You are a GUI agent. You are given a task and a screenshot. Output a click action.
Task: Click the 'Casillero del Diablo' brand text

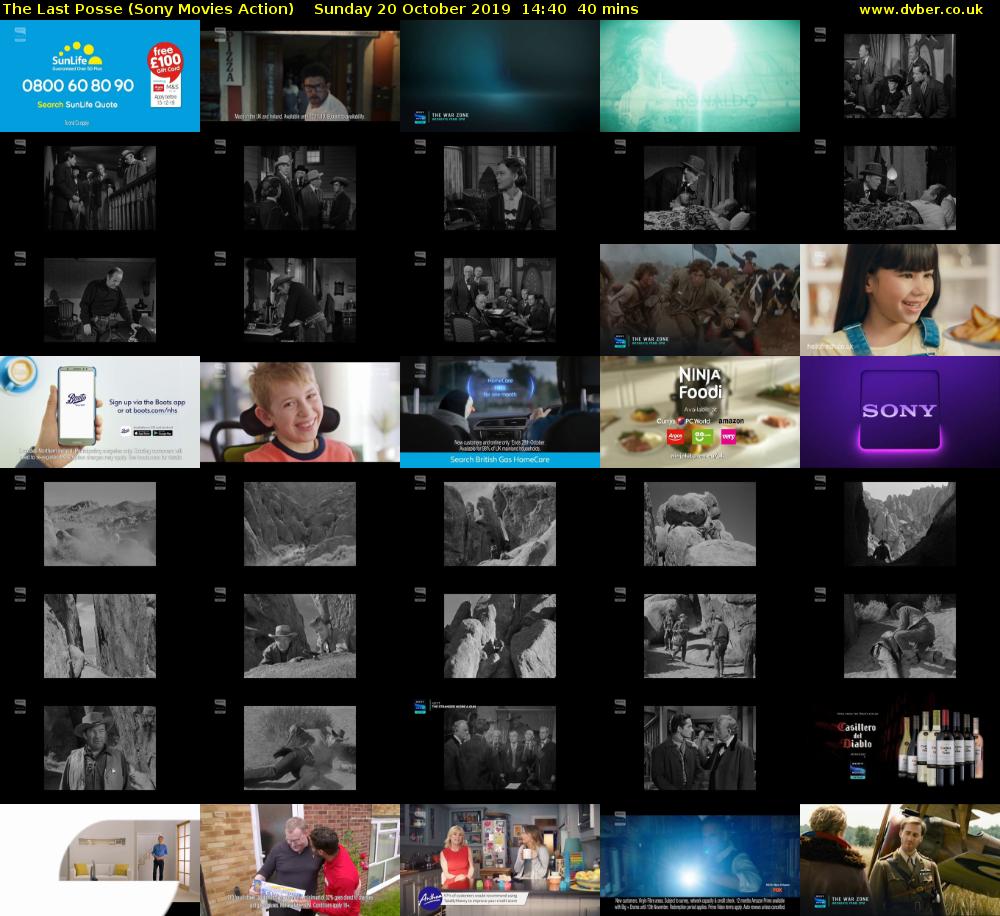tap(857, 735)
